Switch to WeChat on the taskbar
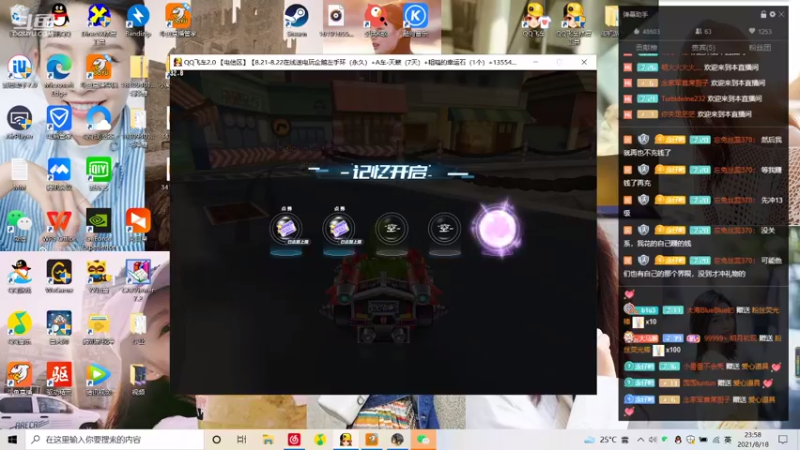Viewport: 800px width, 450px height. 423,439
